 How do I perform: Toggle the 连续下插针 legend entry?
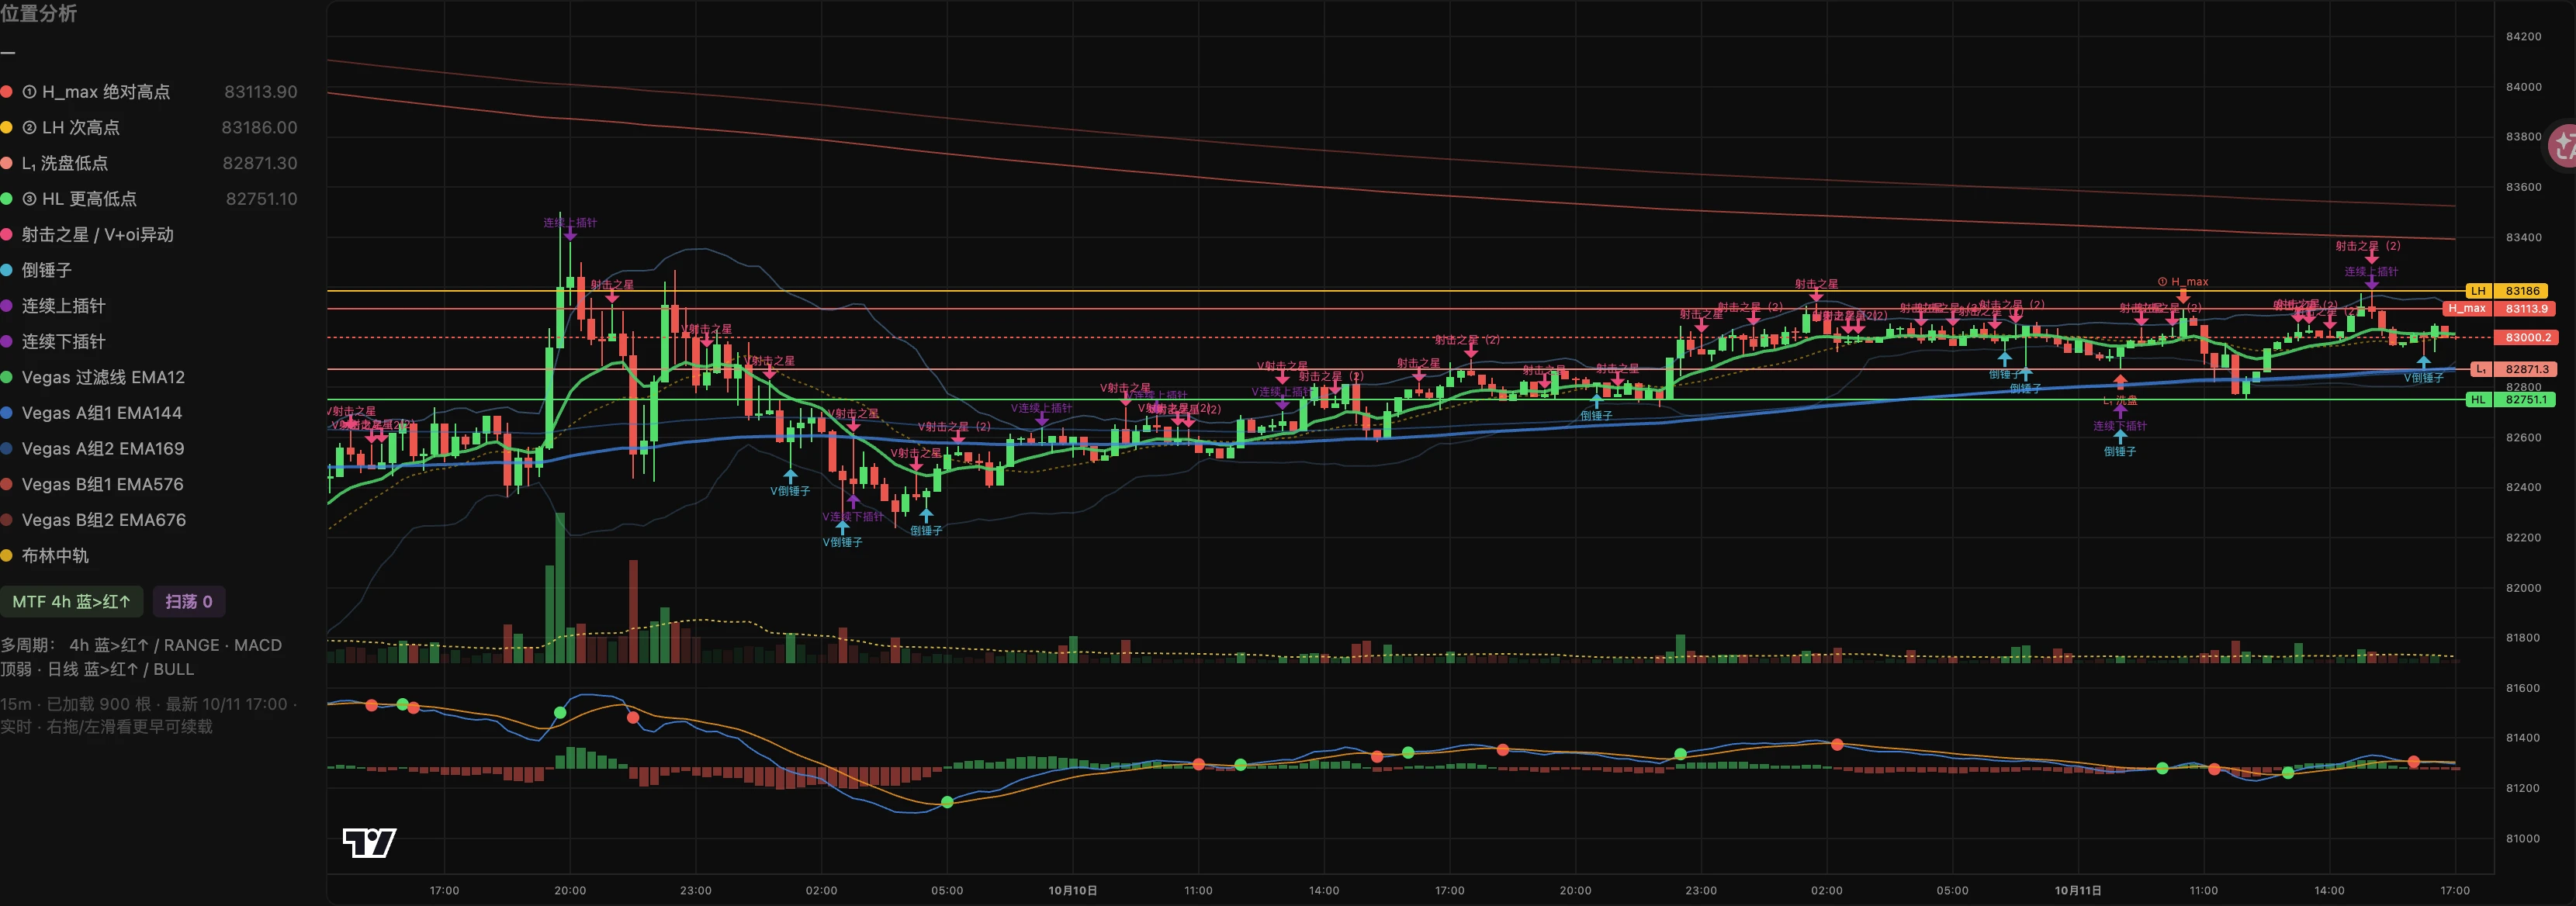(53, 342)
